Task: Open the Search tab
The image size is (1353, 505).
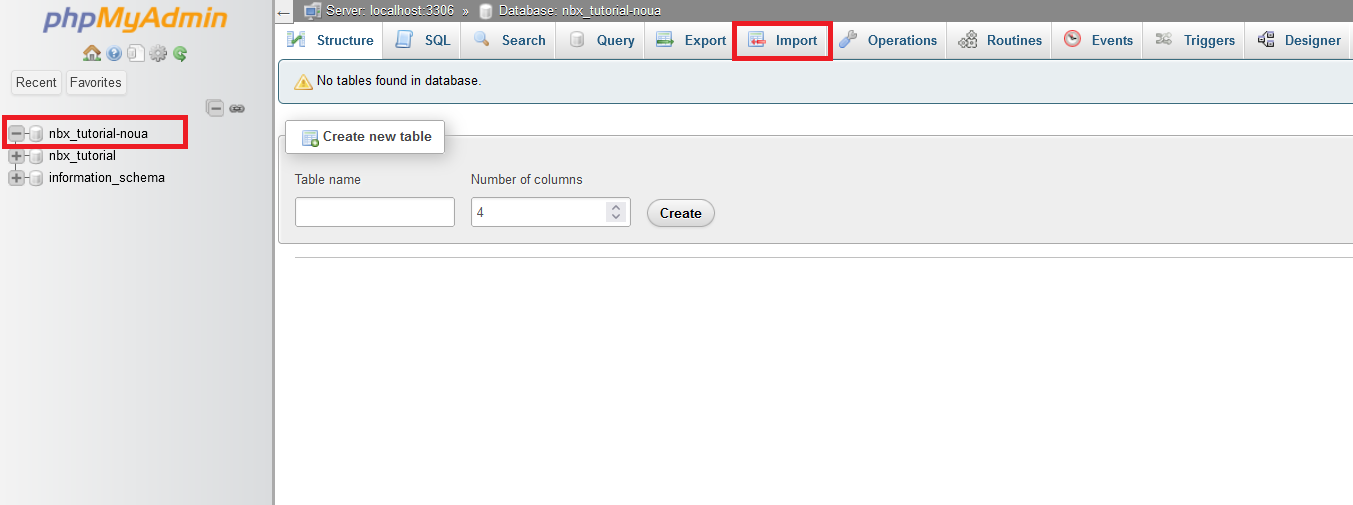Action: (x=509, y=41)
